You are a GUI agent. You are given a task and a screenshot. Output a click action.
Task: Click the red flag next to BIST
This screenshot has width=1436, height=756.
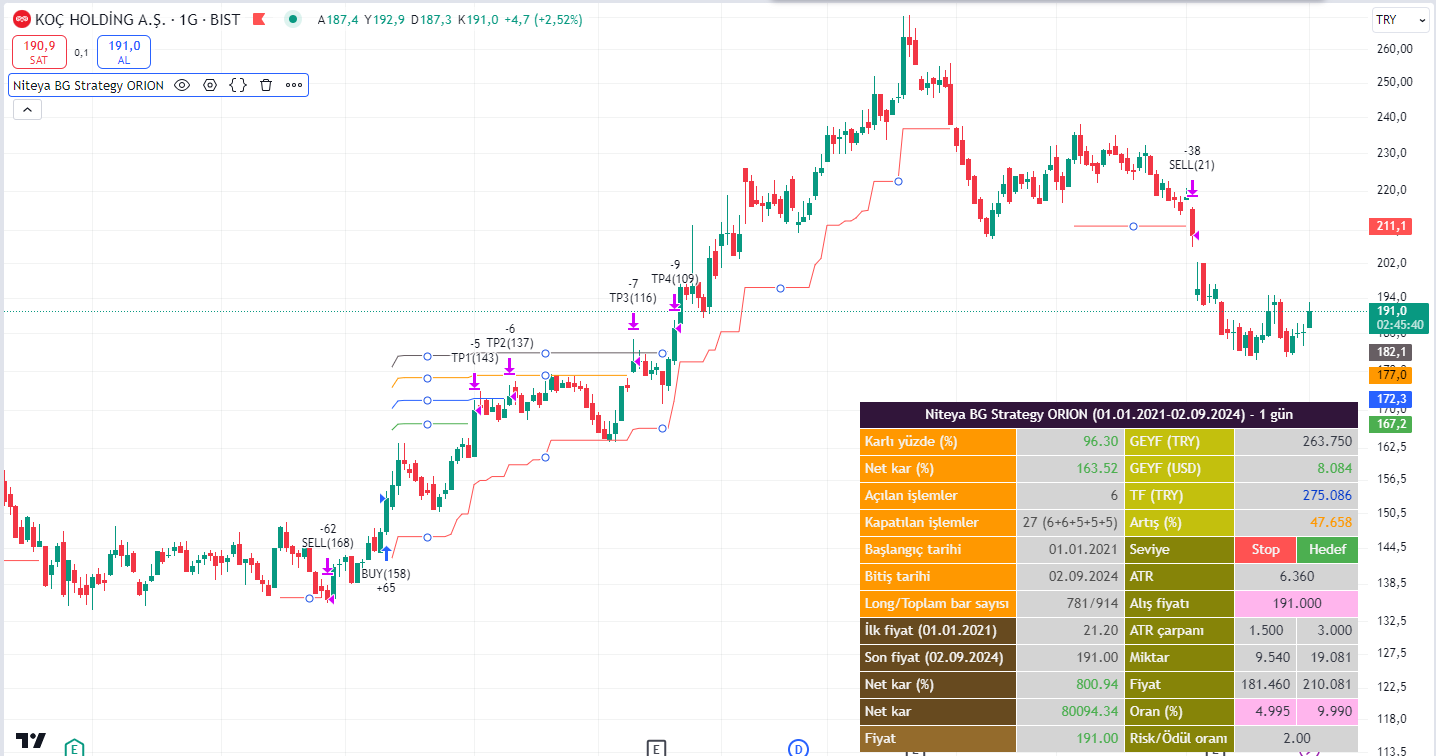click(258, 19)
